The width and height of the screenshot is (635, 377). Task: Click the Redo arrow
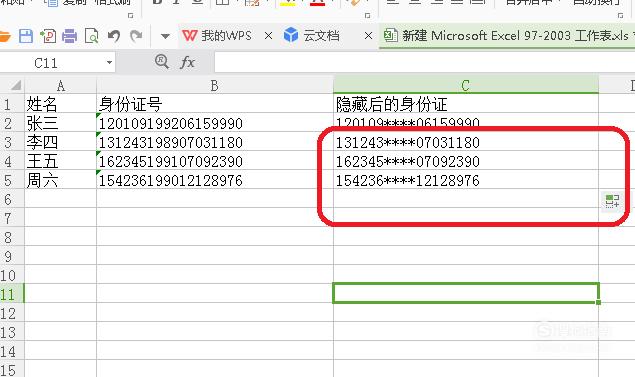(x=136, y=36)
